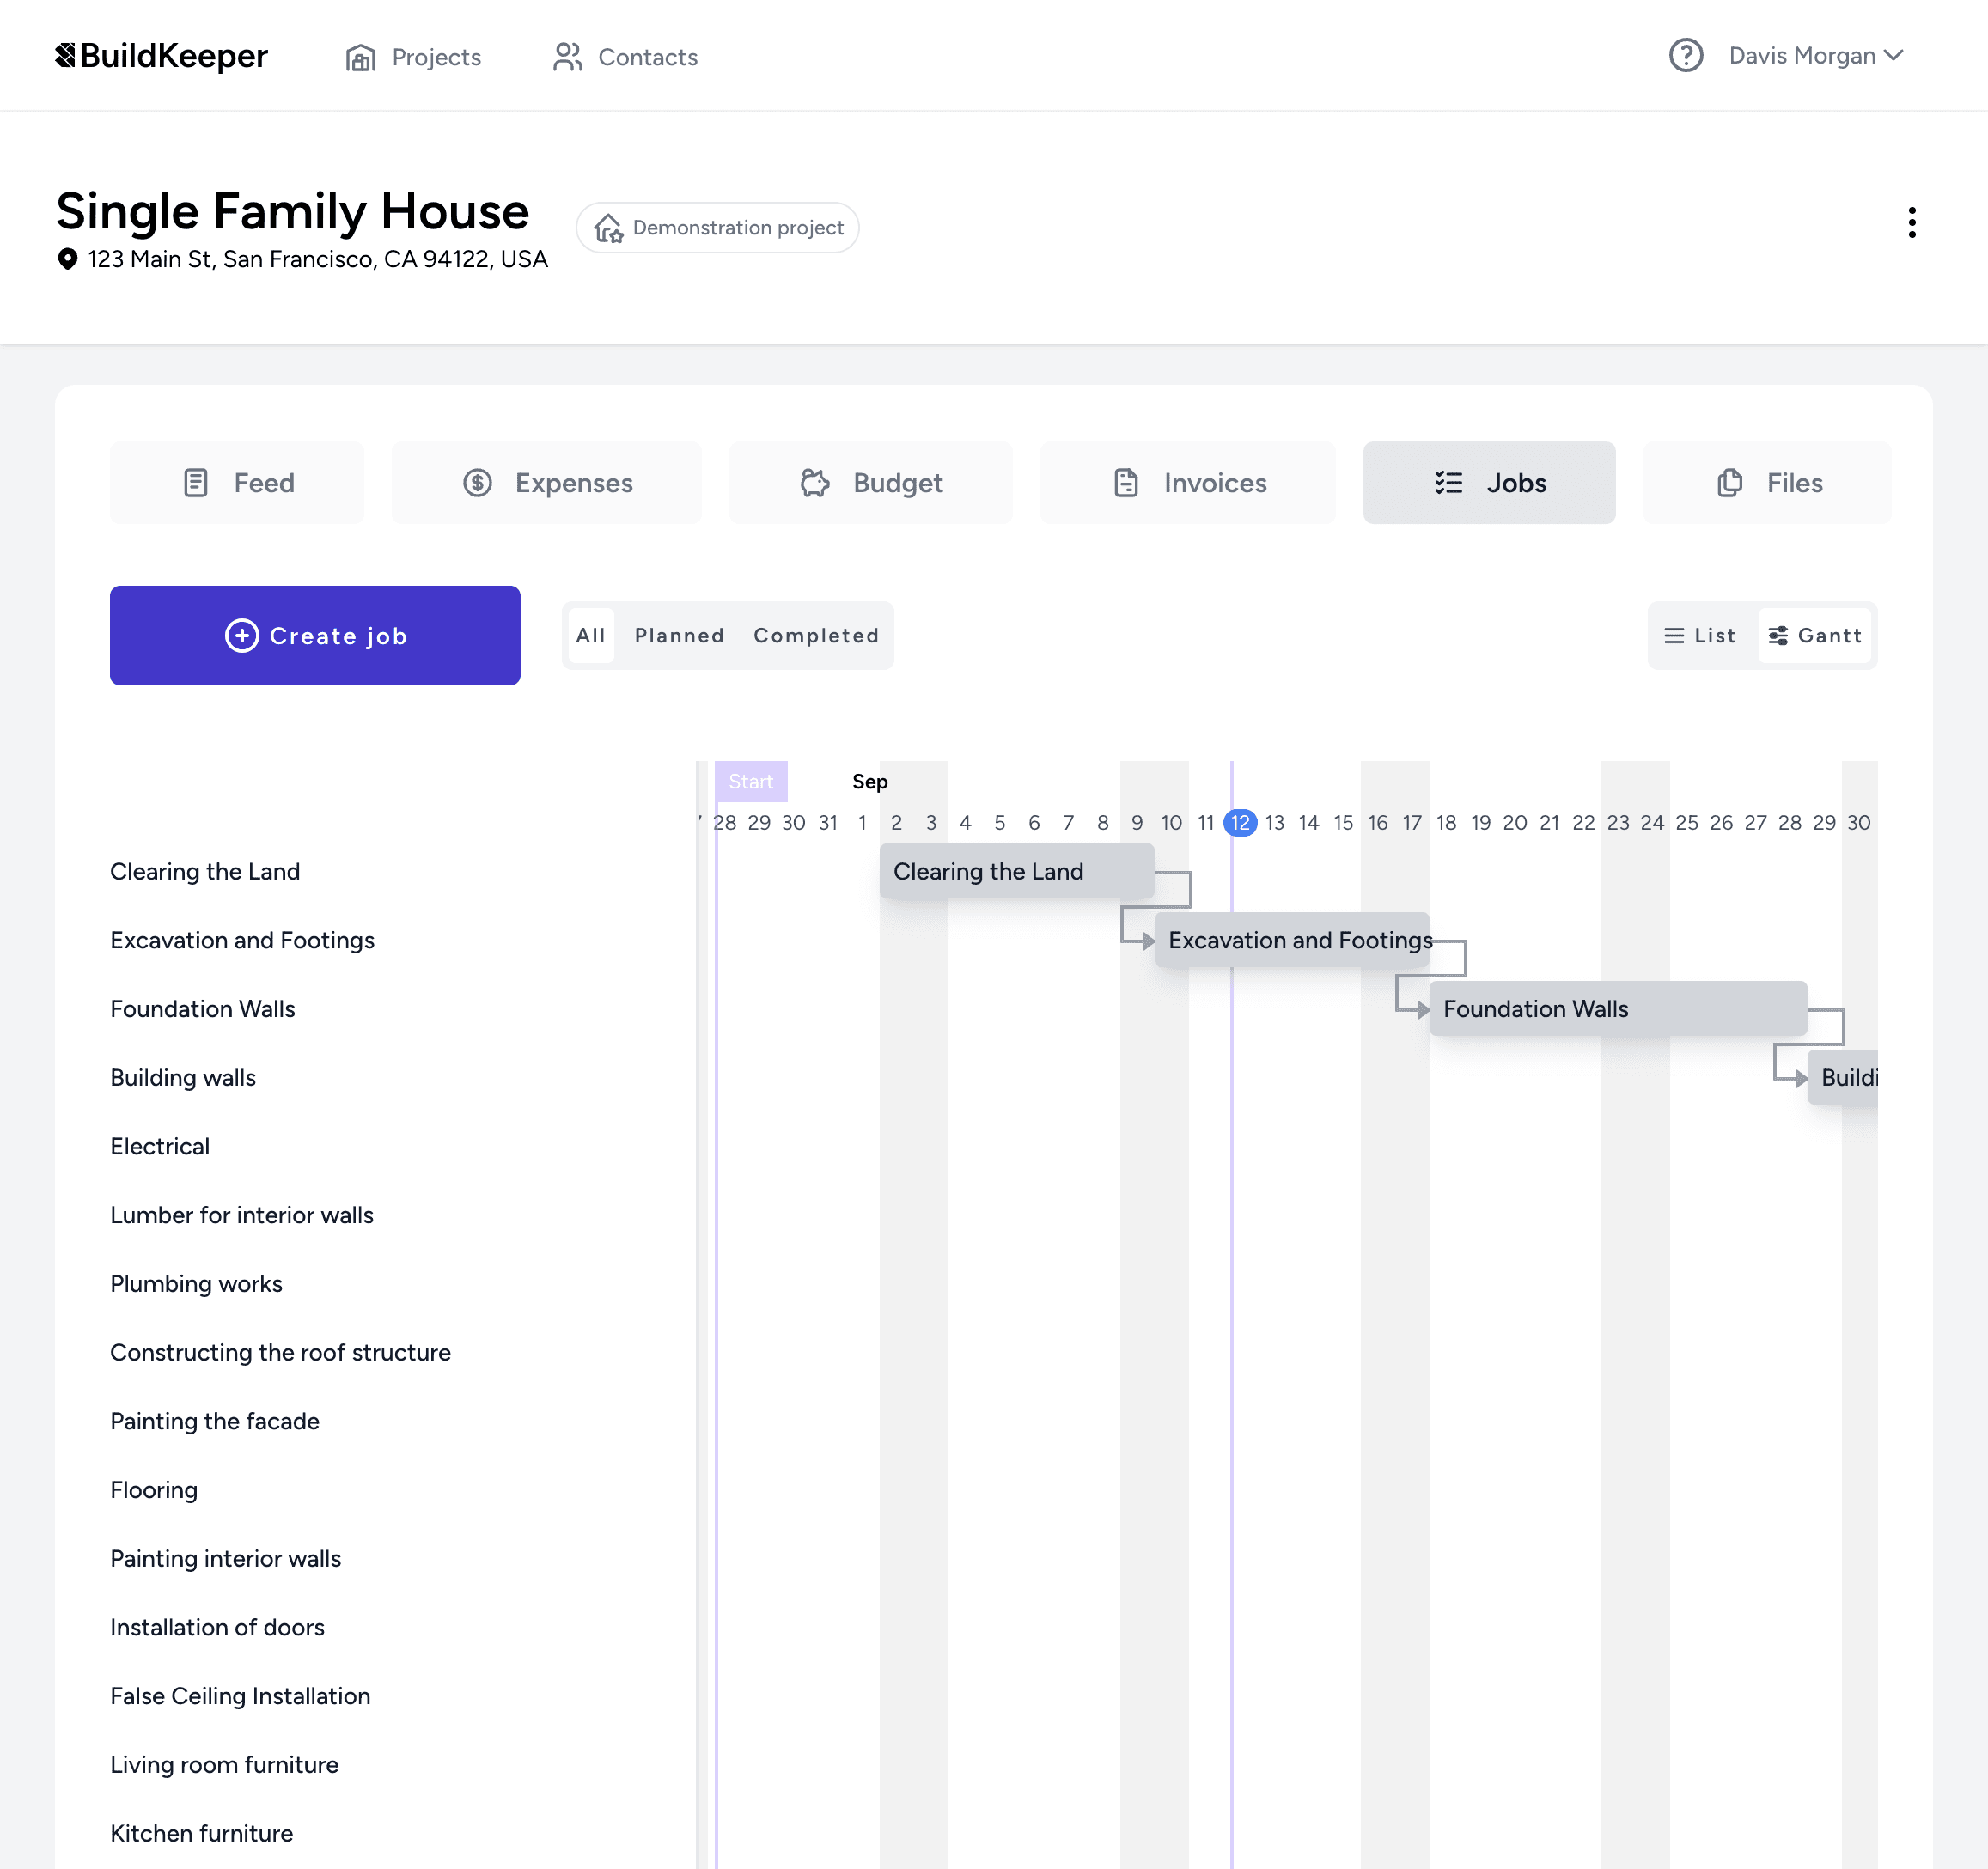Click the Contacts people icon in navigation
This screenshot has height=1869, width=1988.
tap(568, 57)
